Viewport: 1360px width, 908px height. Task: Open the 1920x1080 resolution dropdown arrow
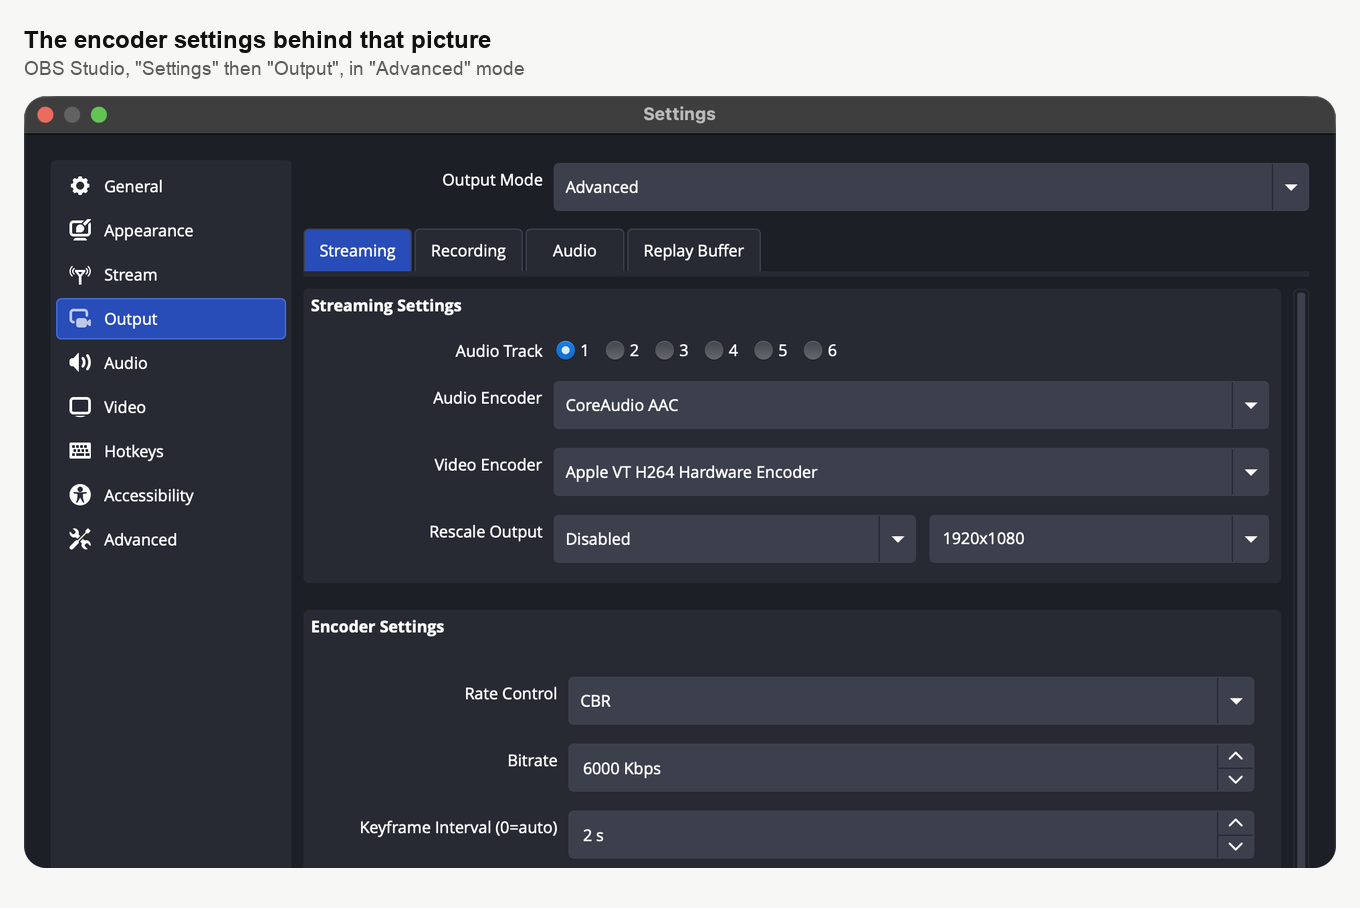click(1251, 539)
